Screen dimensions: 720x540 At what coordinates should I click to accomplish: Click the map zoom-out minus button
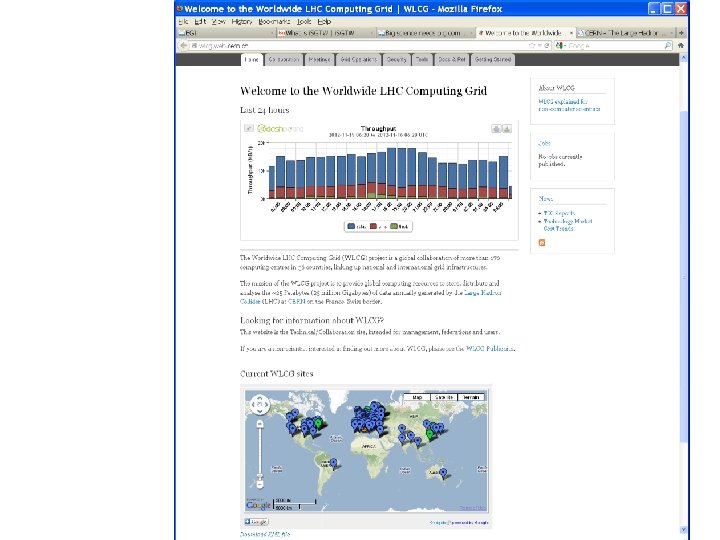click(260, 484)
